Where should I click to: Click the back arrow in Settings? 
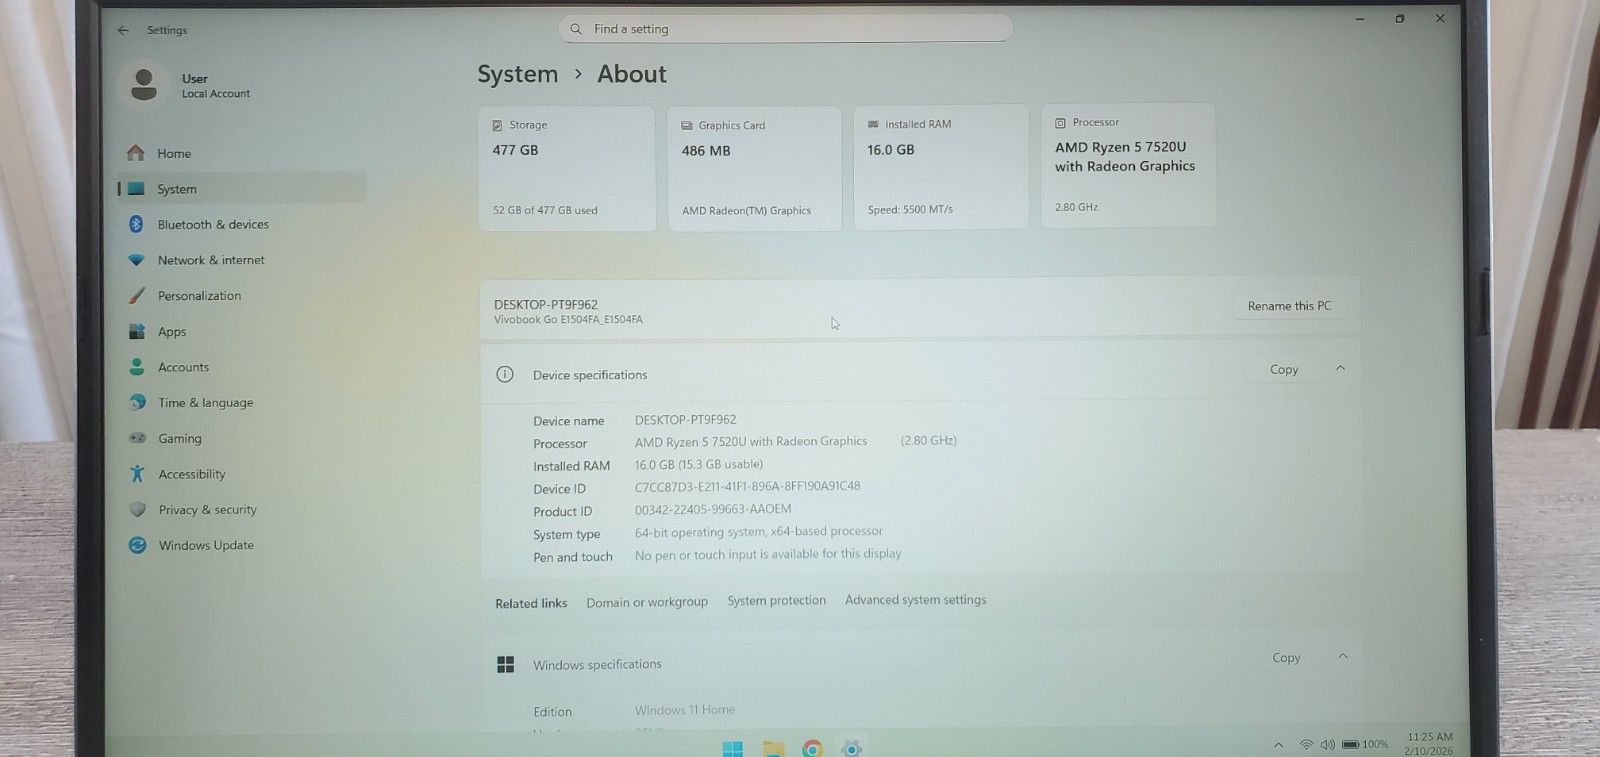pos(123,30)
